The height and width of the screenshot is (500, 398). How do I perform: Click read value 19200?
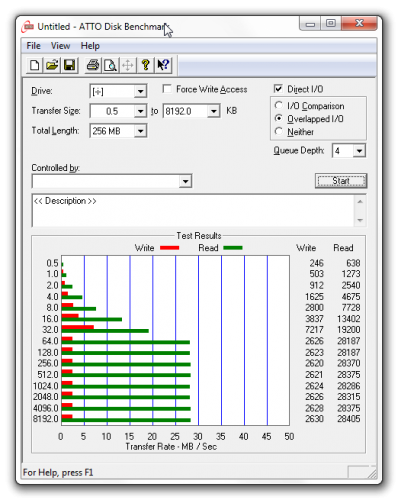pos(348,330)
